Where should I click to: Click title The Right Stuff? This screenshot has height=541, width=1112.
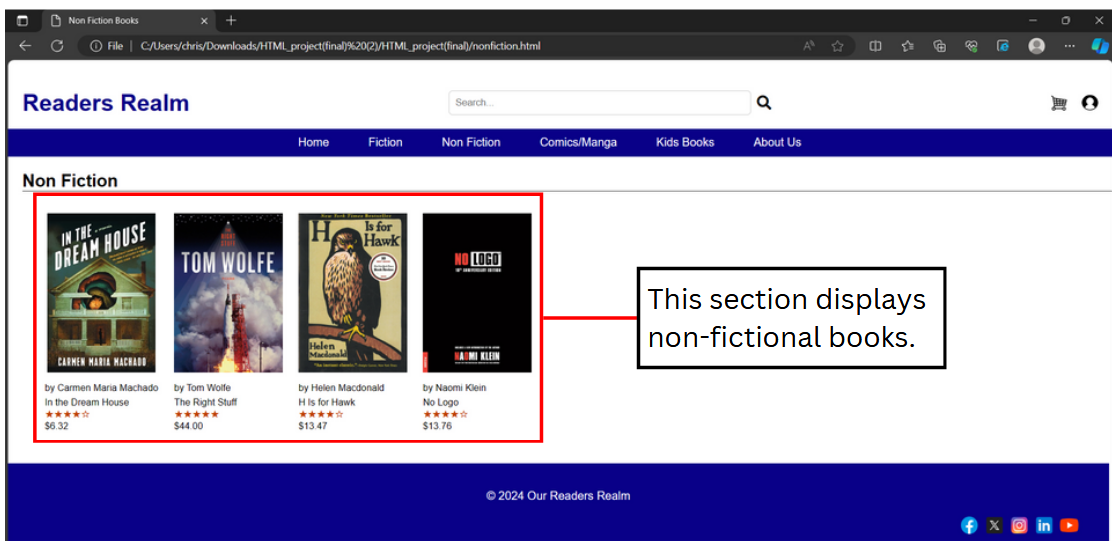(x=206, y=402)
